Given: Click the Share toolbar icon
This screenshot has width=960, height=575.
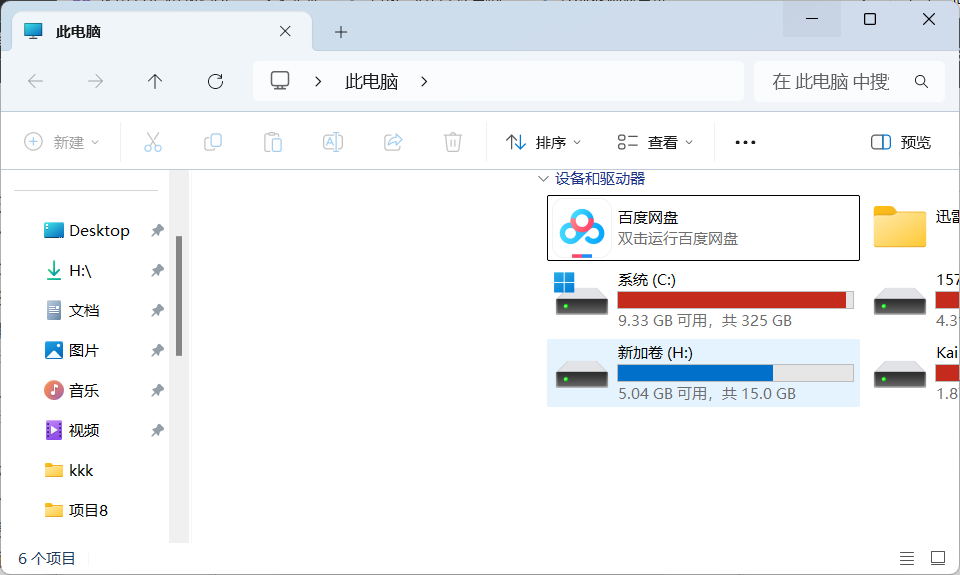Looking at the screenshot, I should tap(392, 142).
